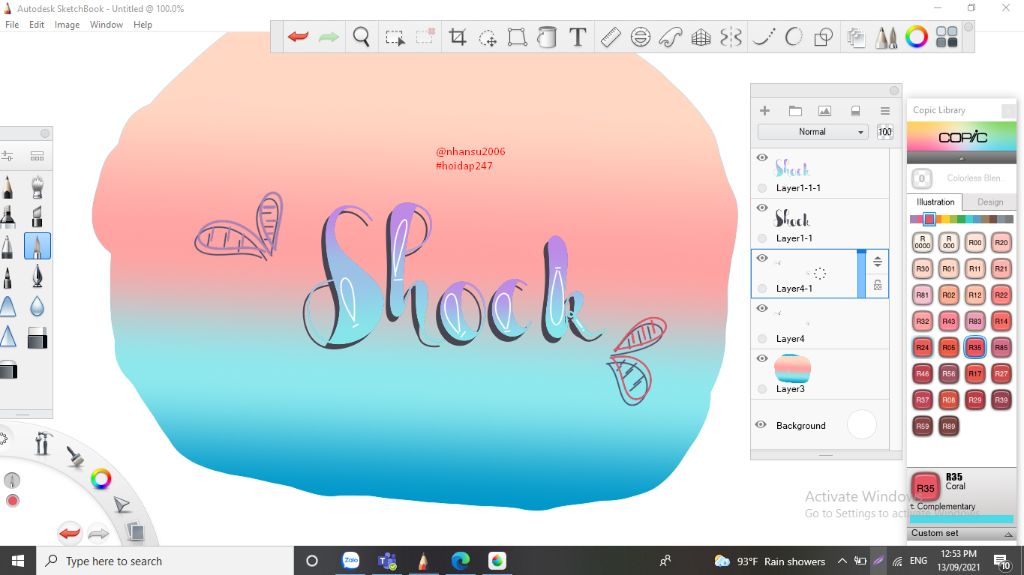Viewport: 1024px width, 575px height.
Task: Select the highlighted ink pen brush
Action: click(37, 246)
